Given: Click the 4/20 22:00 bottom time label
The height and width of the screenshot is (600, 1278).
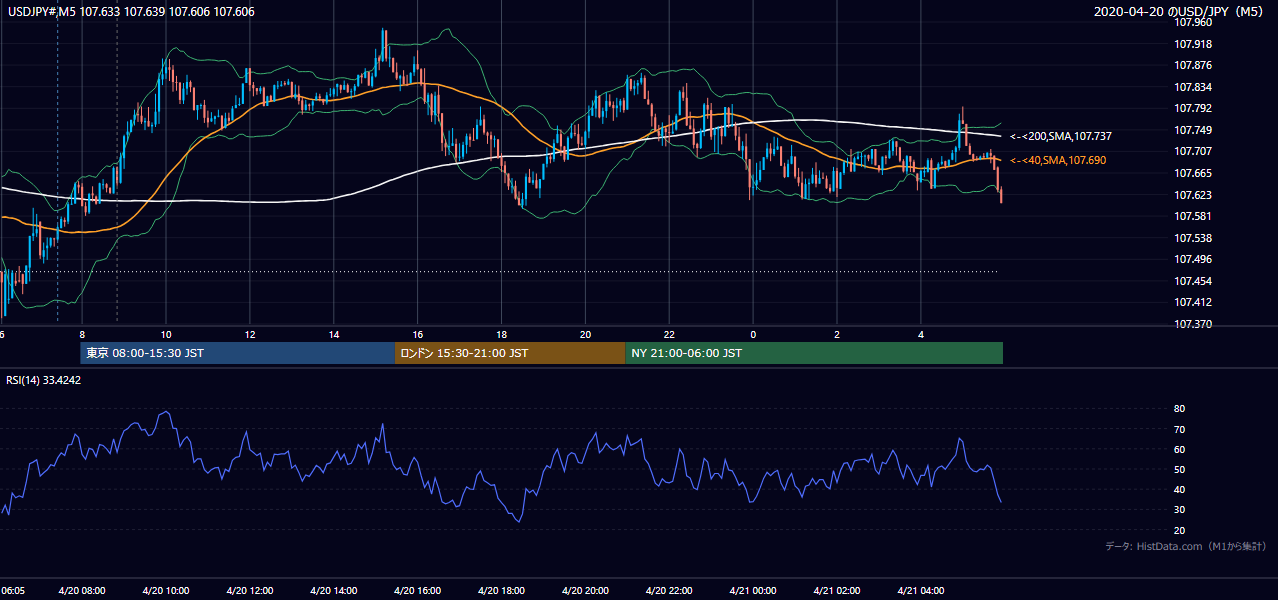Looking at the screenshot, I should point(670,590).
